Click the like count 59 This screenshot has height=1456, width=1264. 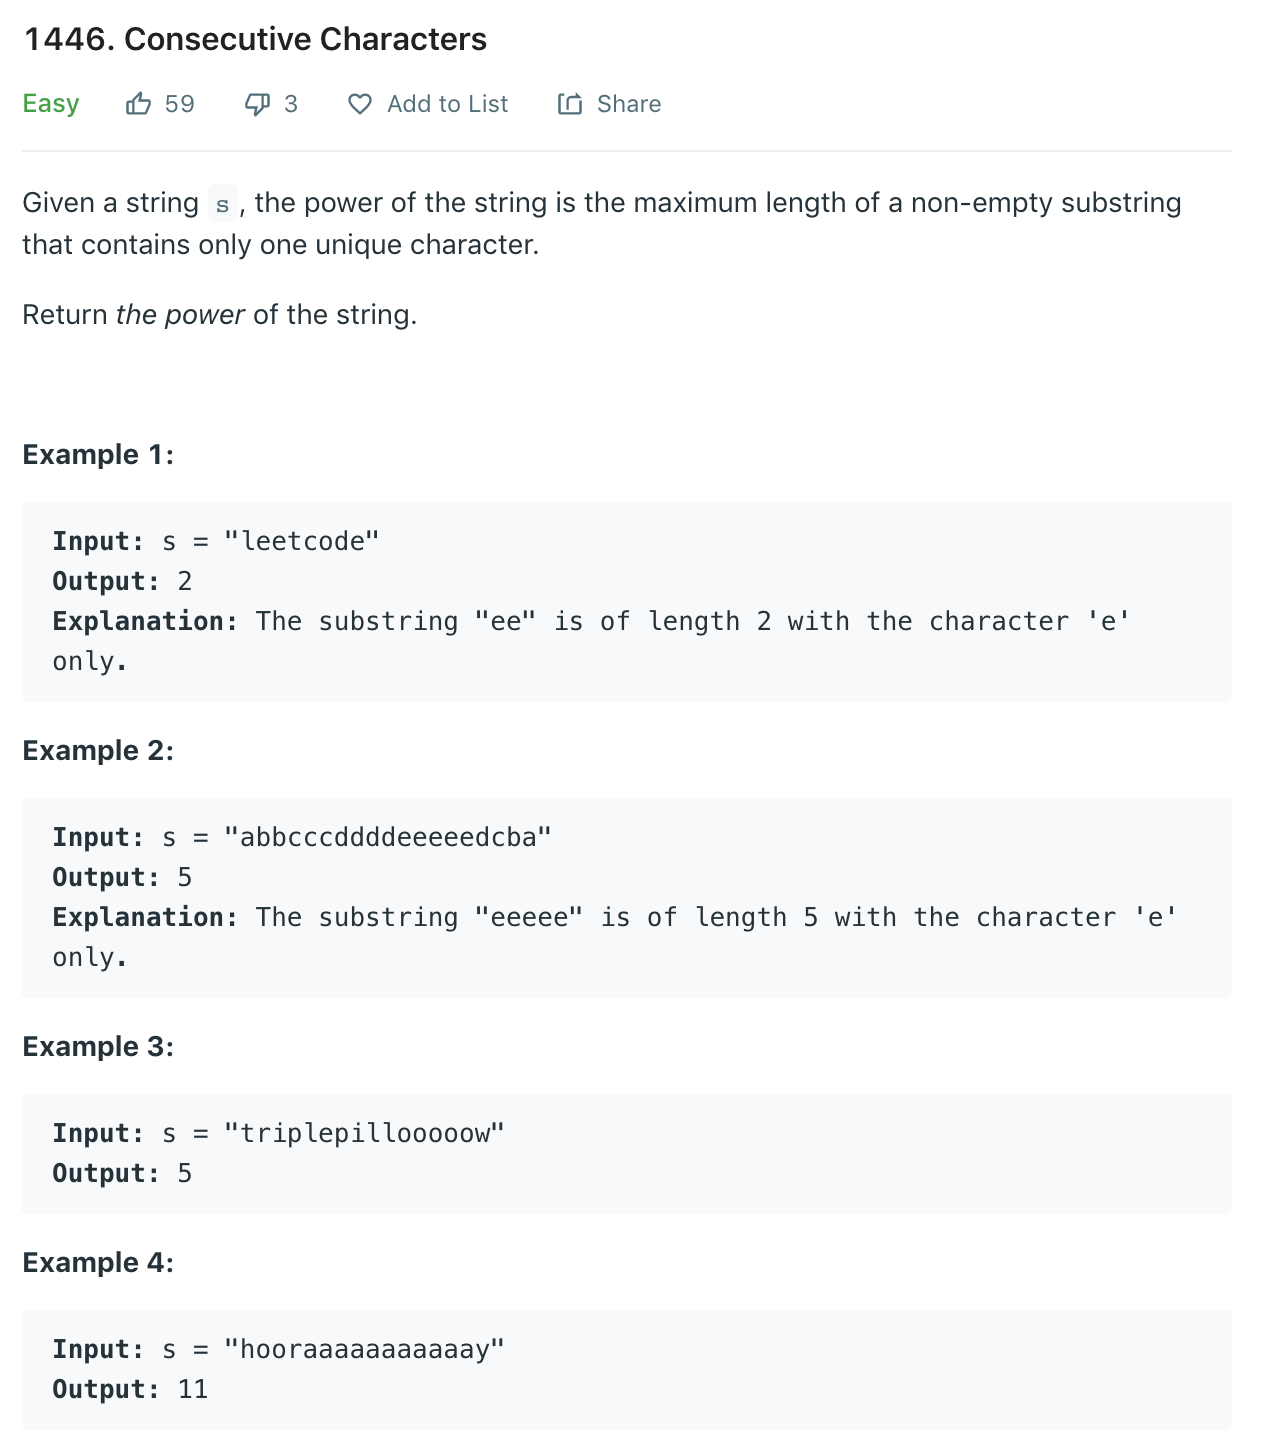tap(180, 104)
